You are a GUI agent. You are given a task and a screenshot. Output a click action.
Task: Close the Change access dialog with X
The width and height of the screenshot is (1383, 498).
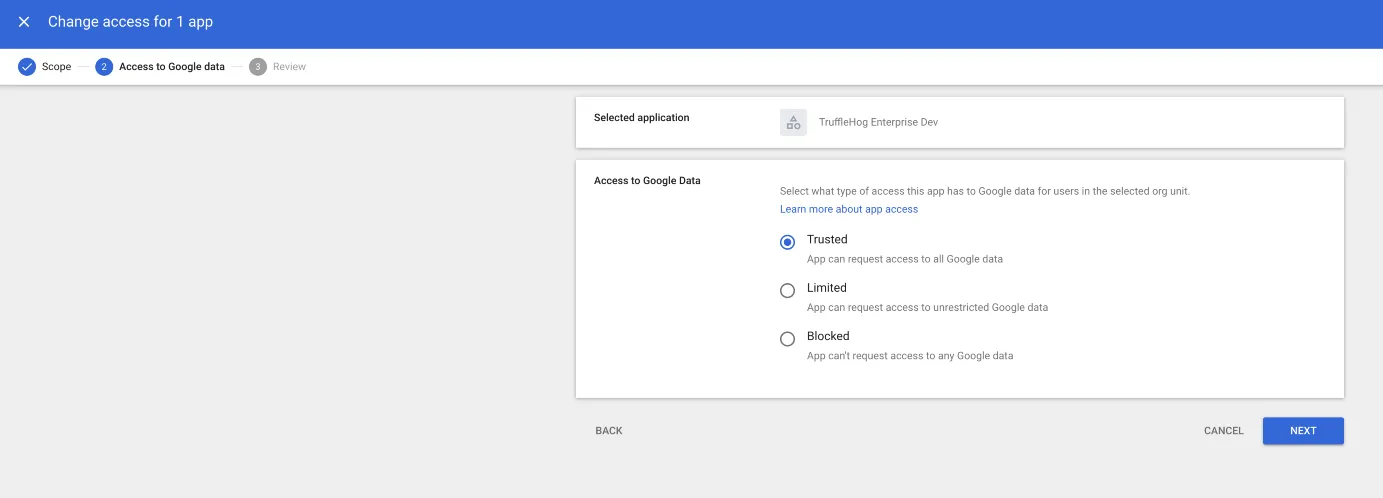tap(24, 22)
